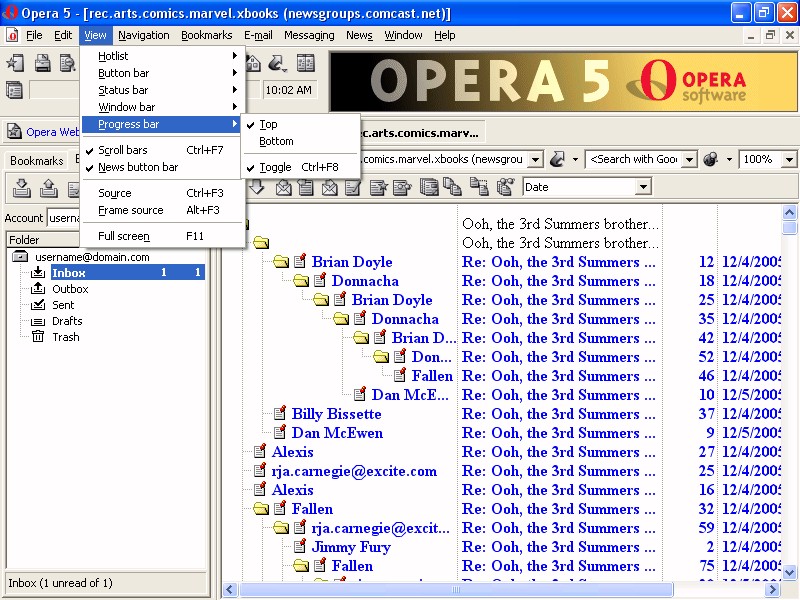
Task: Open the address field dropdown arrow
Action: (x=535, y=159)
